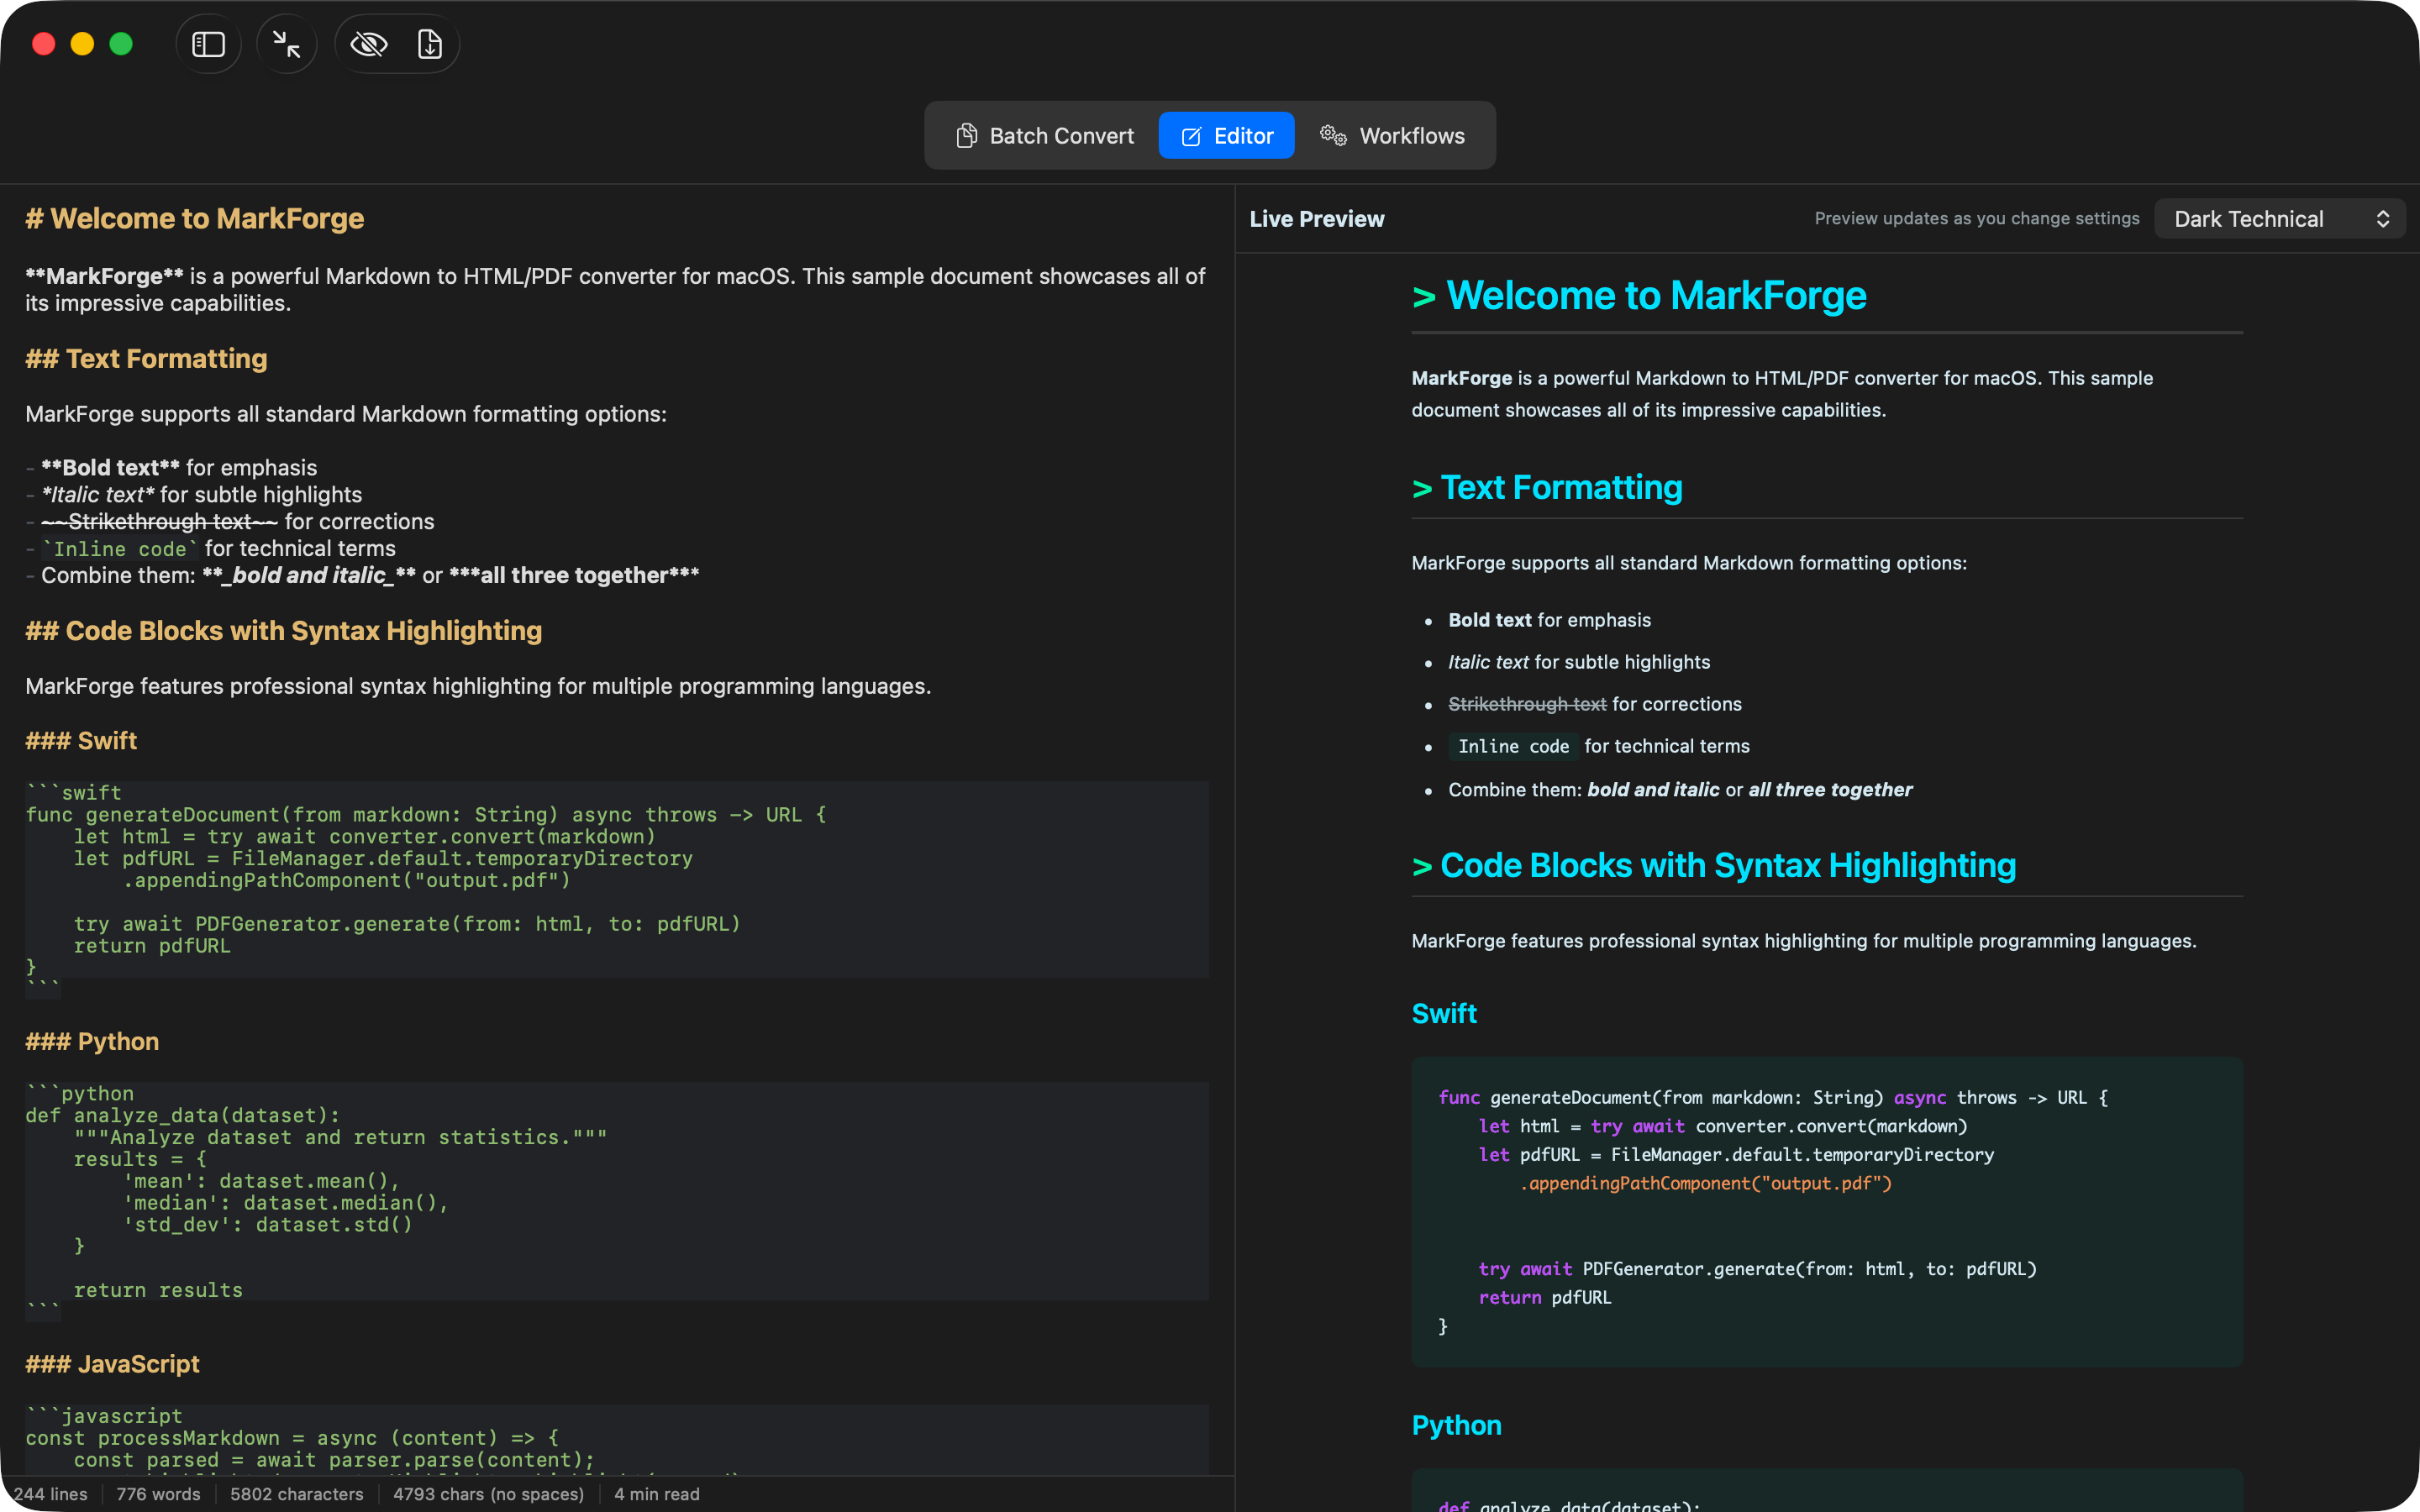Viewport: 2420px width, 1512px height.
Task: Click the "### Swift" heading in the editor
Action: [81, 741]
